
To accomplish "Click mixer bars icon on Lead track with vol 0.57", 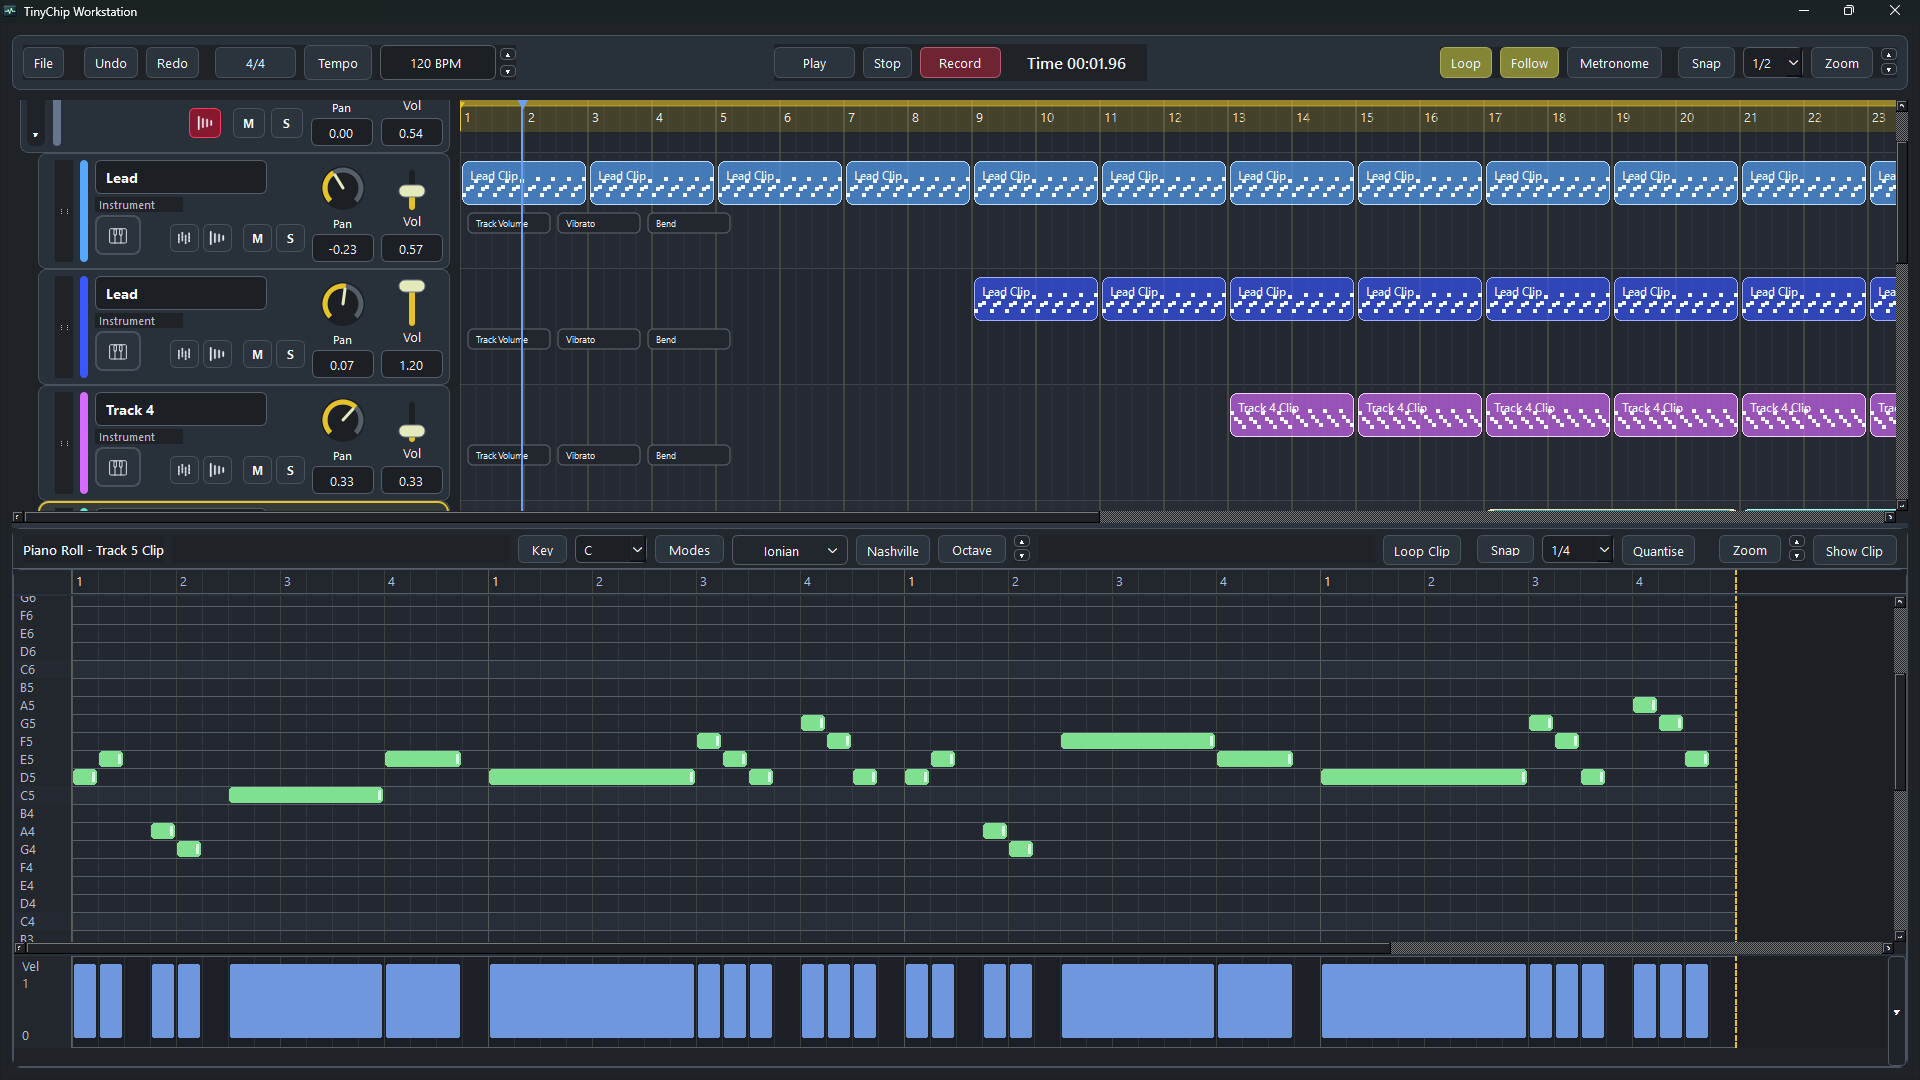I will (184, 238).
